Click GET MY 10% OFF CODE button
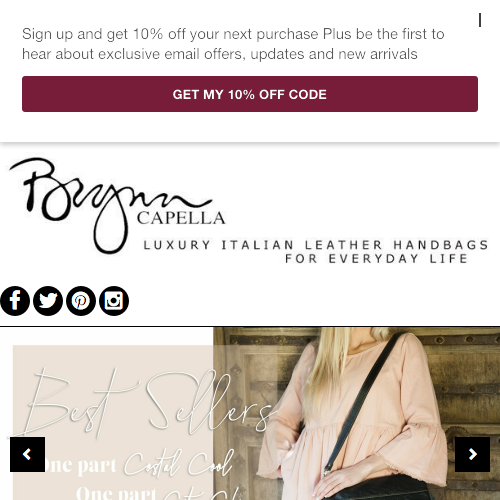 [x=250, y=94]
